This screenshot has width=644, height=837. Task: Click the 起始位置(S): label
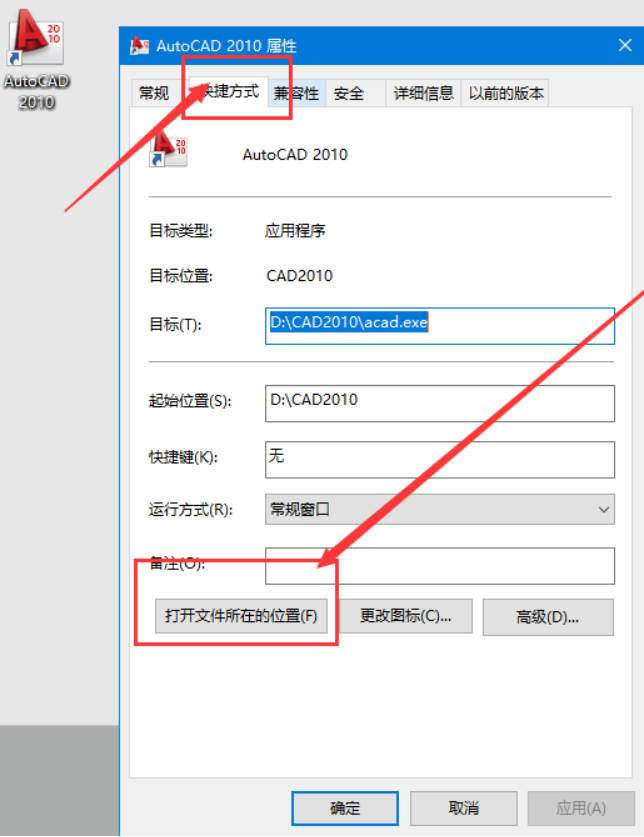190,401
